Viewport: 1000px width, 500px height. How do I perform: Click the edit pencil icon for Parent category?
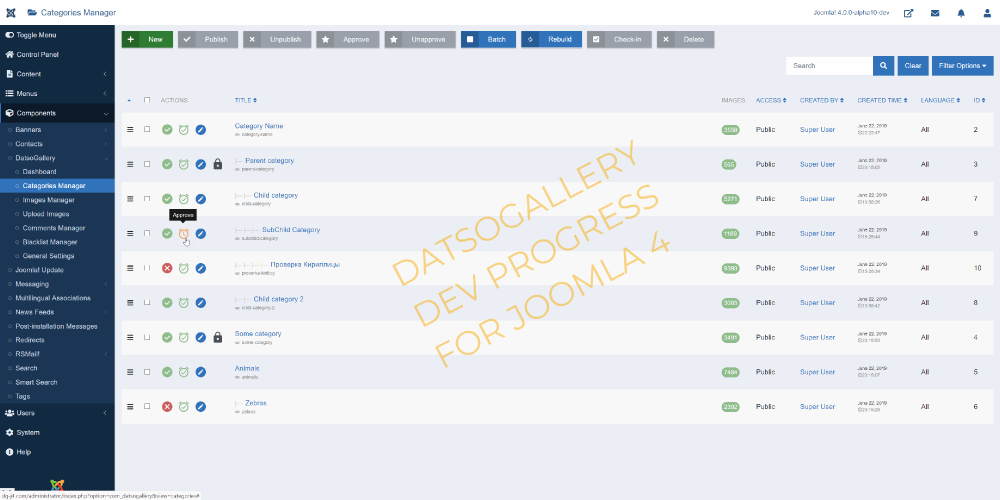coord(201,164)
